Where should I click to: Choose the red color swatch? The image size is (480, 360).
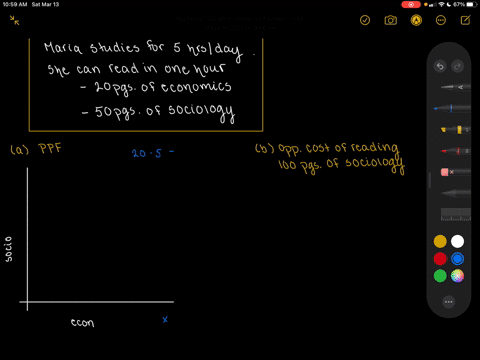[440, 259]
